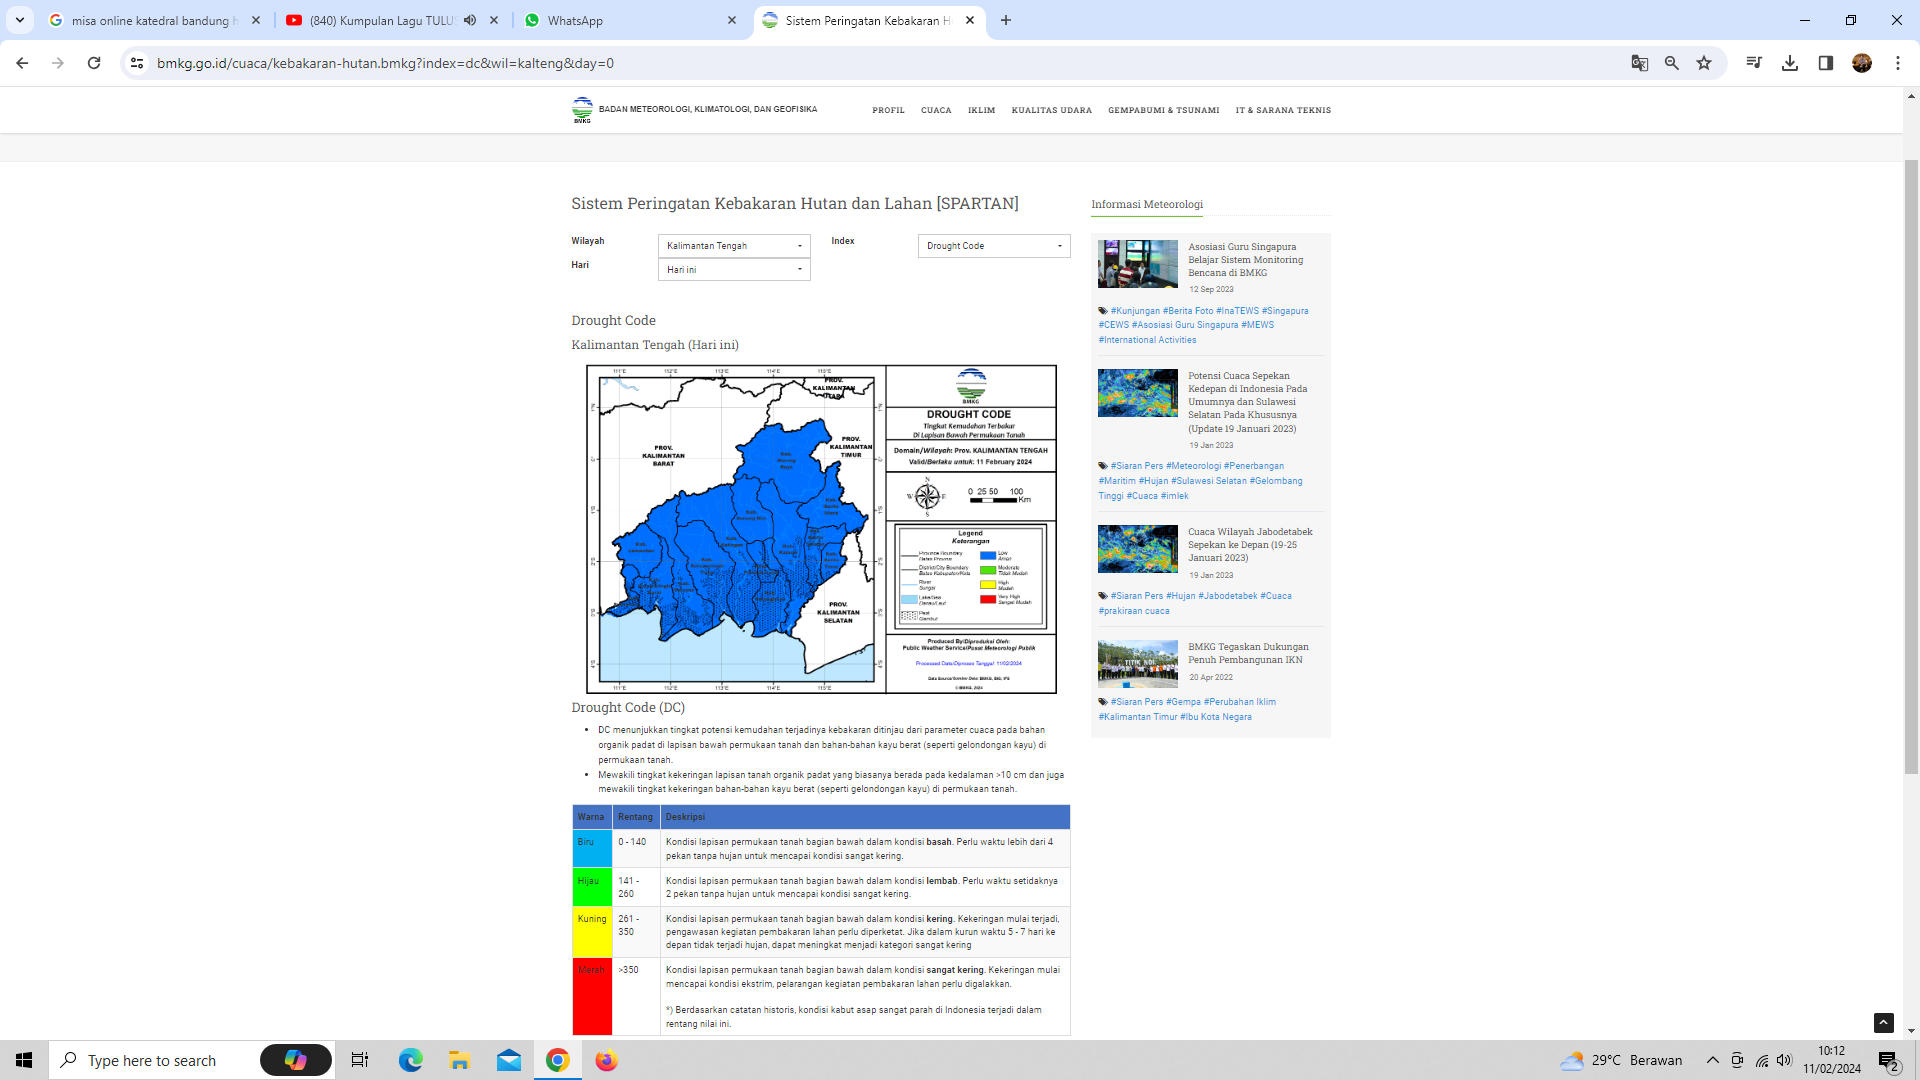The image size is (1920, 1080).
Task: Open Hari dropdown Hari ini
Action: coord(734,270)
